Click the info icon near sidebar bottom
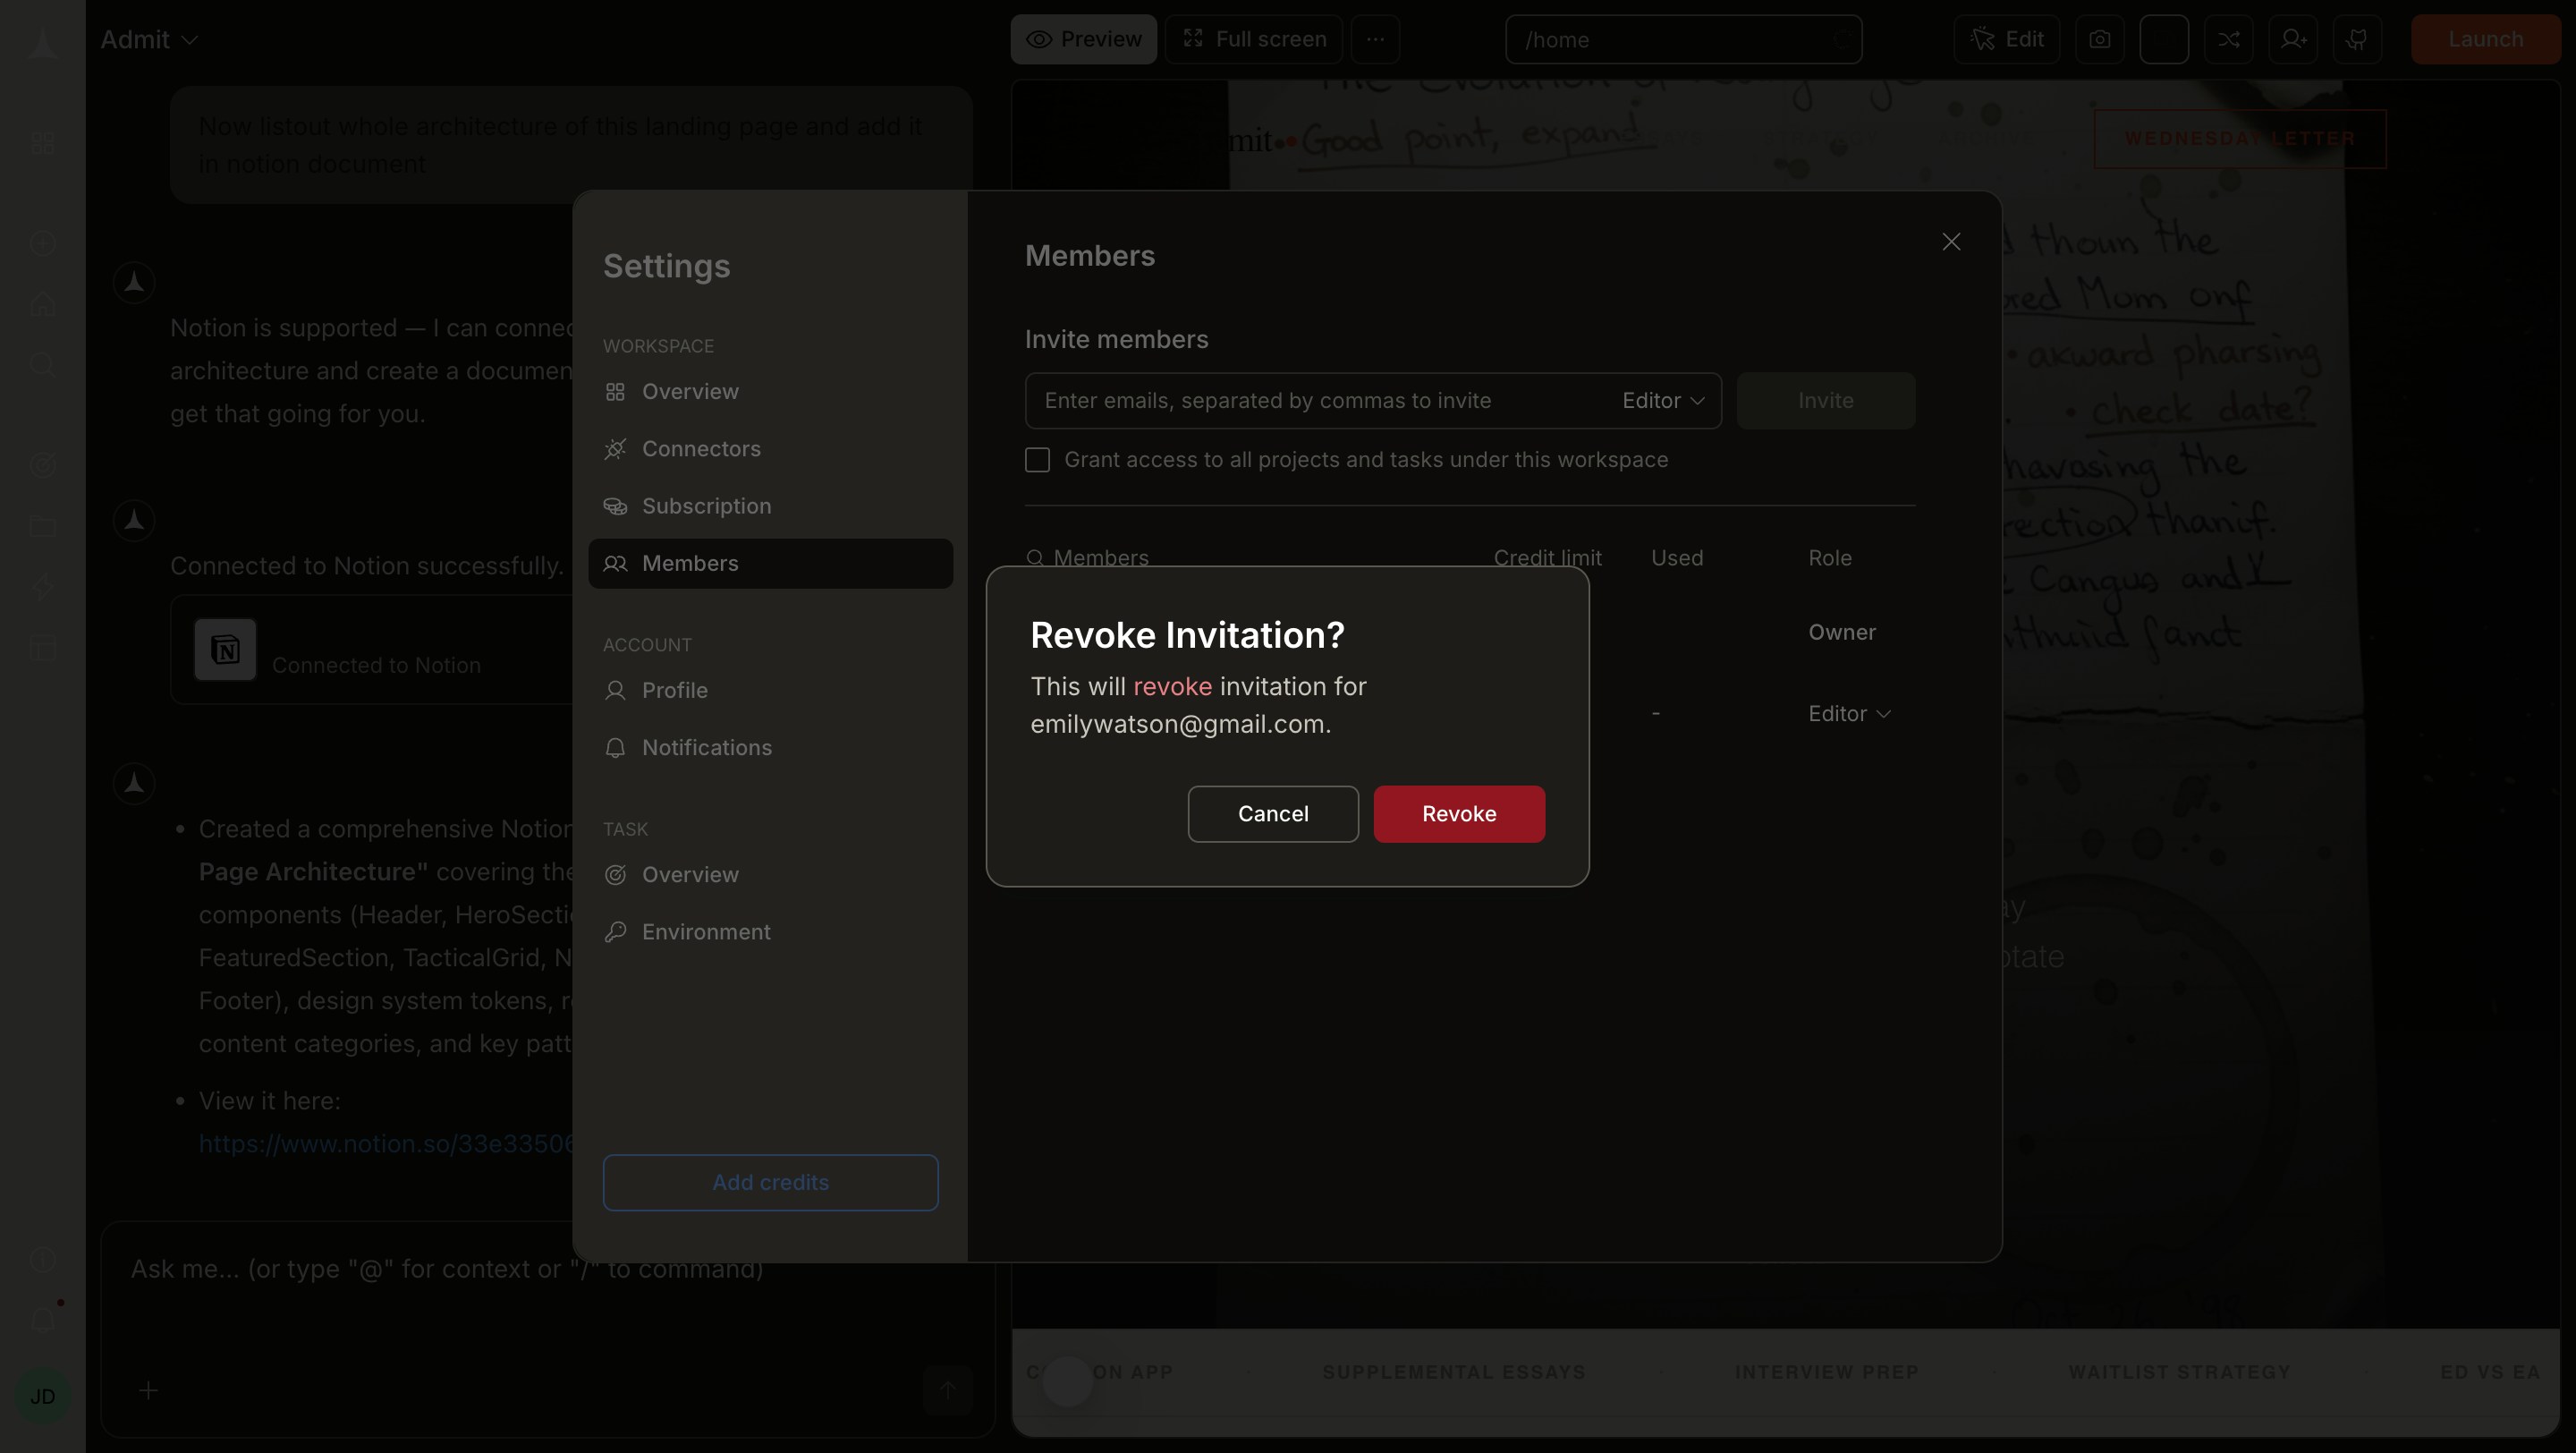This screenshot has height=1453, width=2576. tap(42, 1259)
